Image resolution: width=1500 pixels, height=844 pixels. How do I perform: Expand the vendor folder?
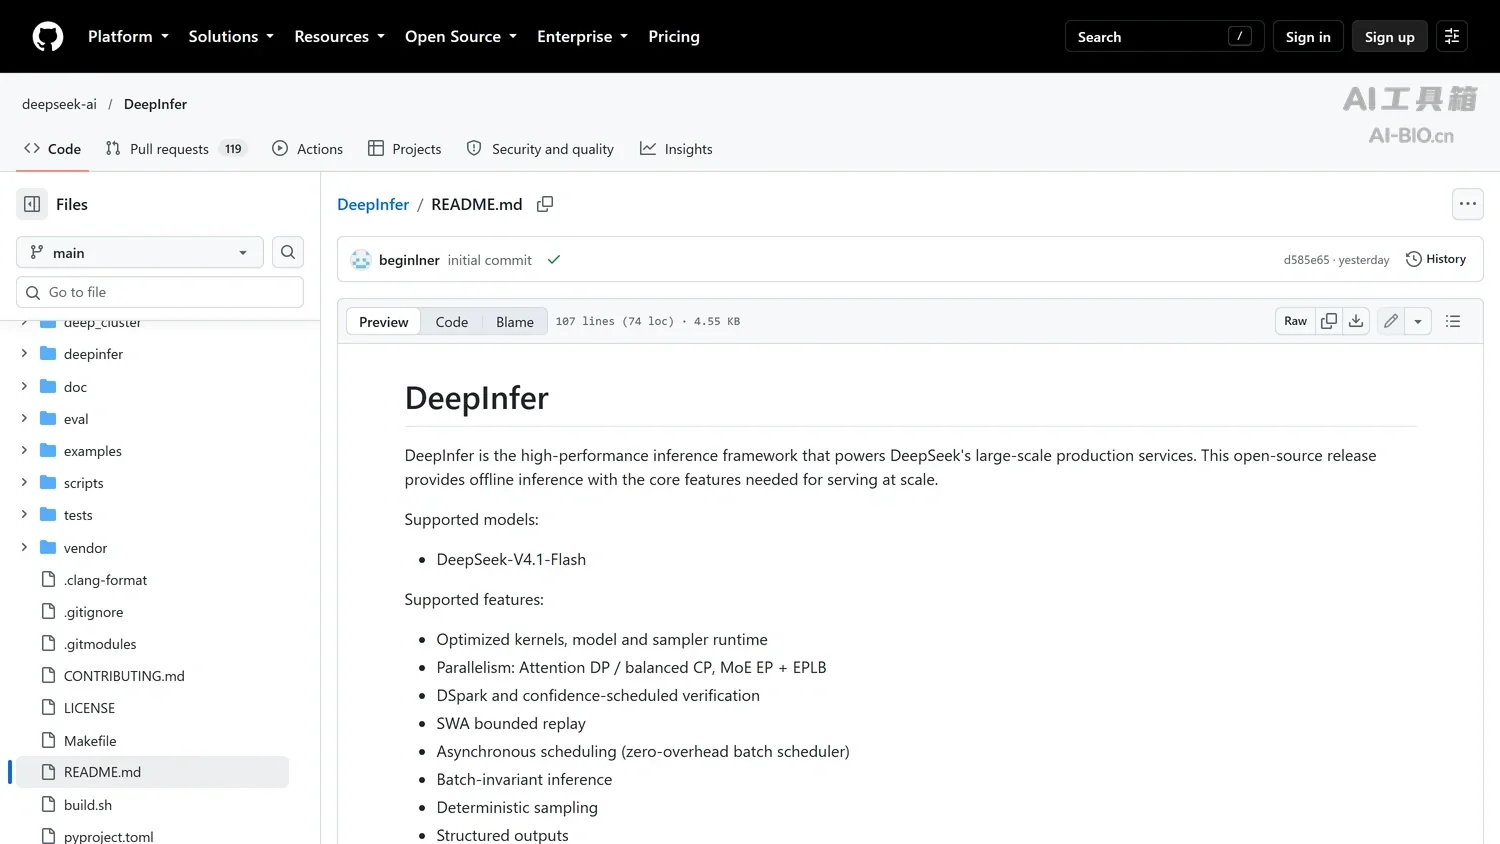(24, 548)
